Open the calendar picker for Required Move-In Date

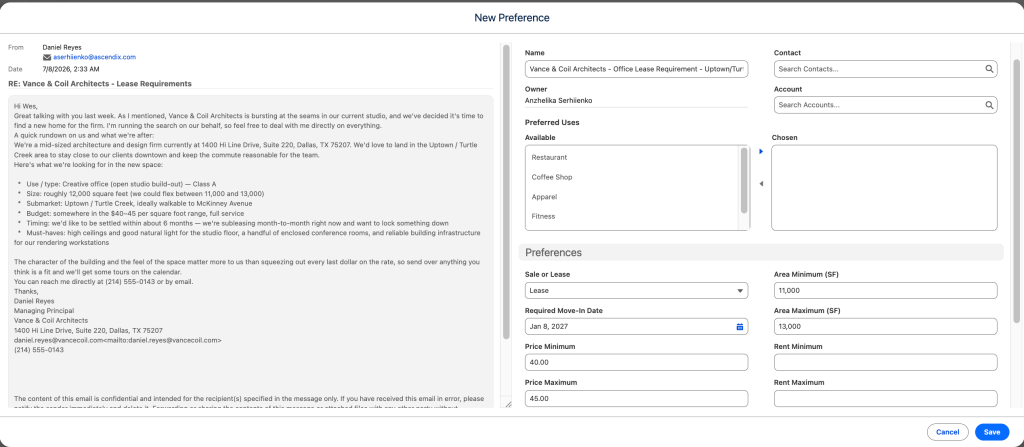740,327
